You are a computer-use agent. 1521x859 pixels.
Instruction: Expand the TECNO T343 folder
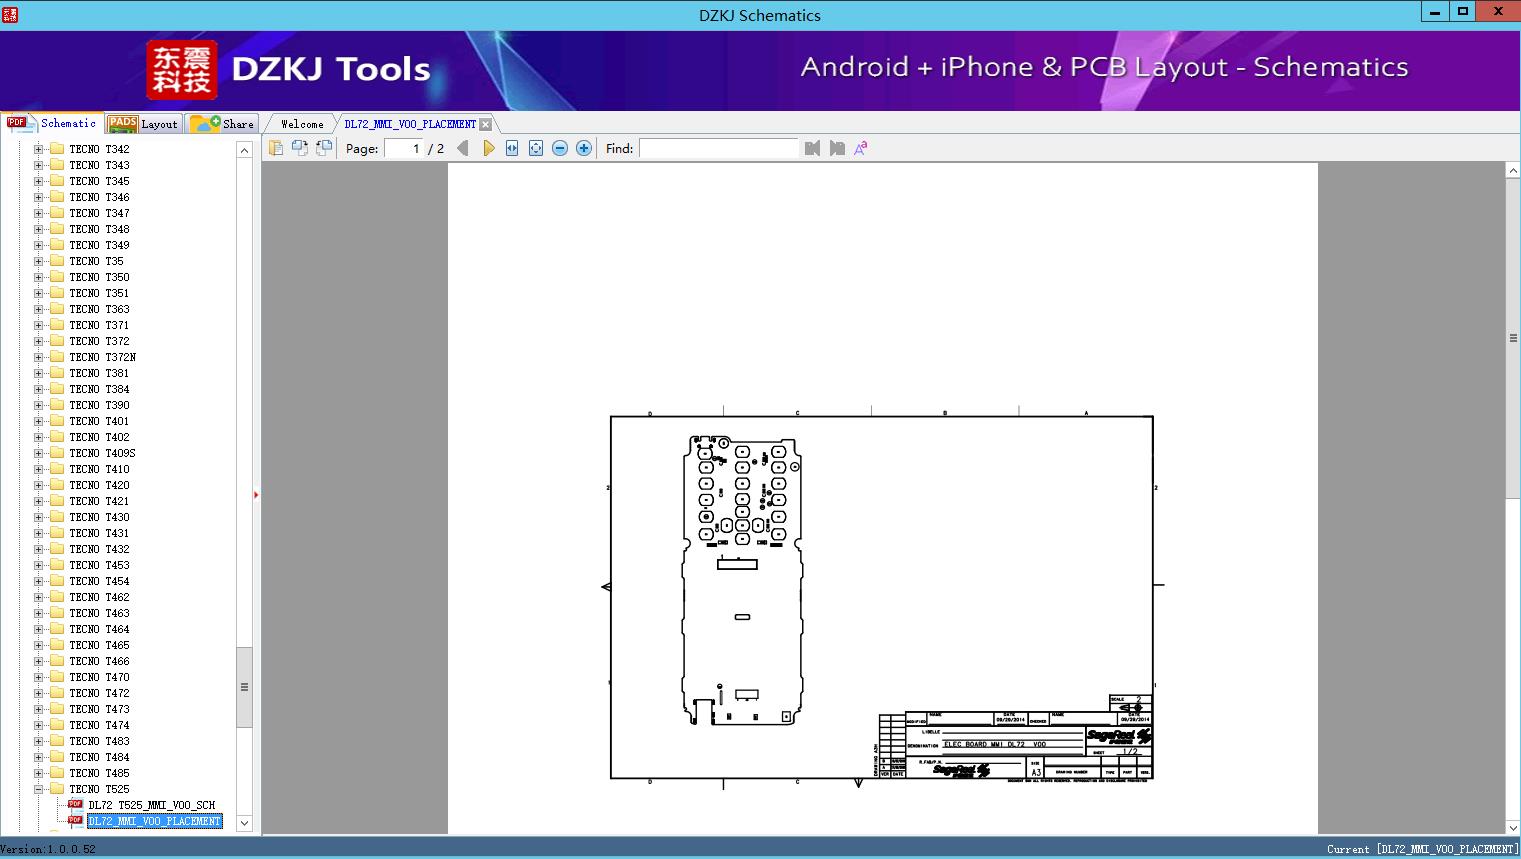tap(39, 165)
